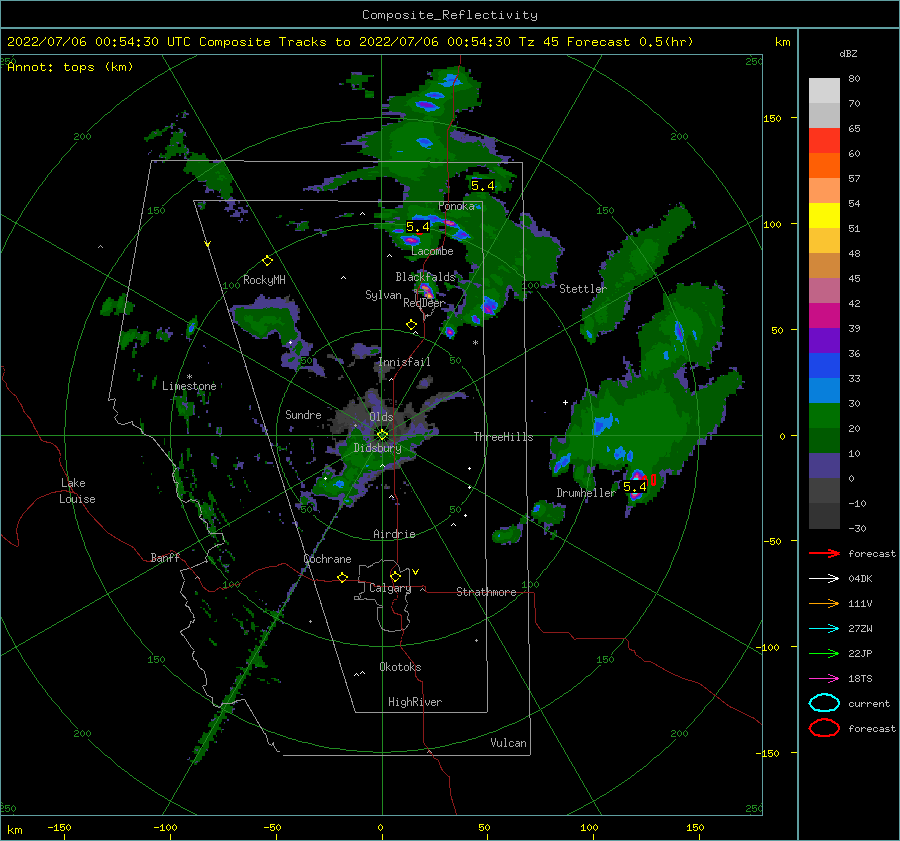This screenshot has width=900, height=841.
Task: Click the yellow radar-site diamond at Olds
Action: (x=382, y=435)
